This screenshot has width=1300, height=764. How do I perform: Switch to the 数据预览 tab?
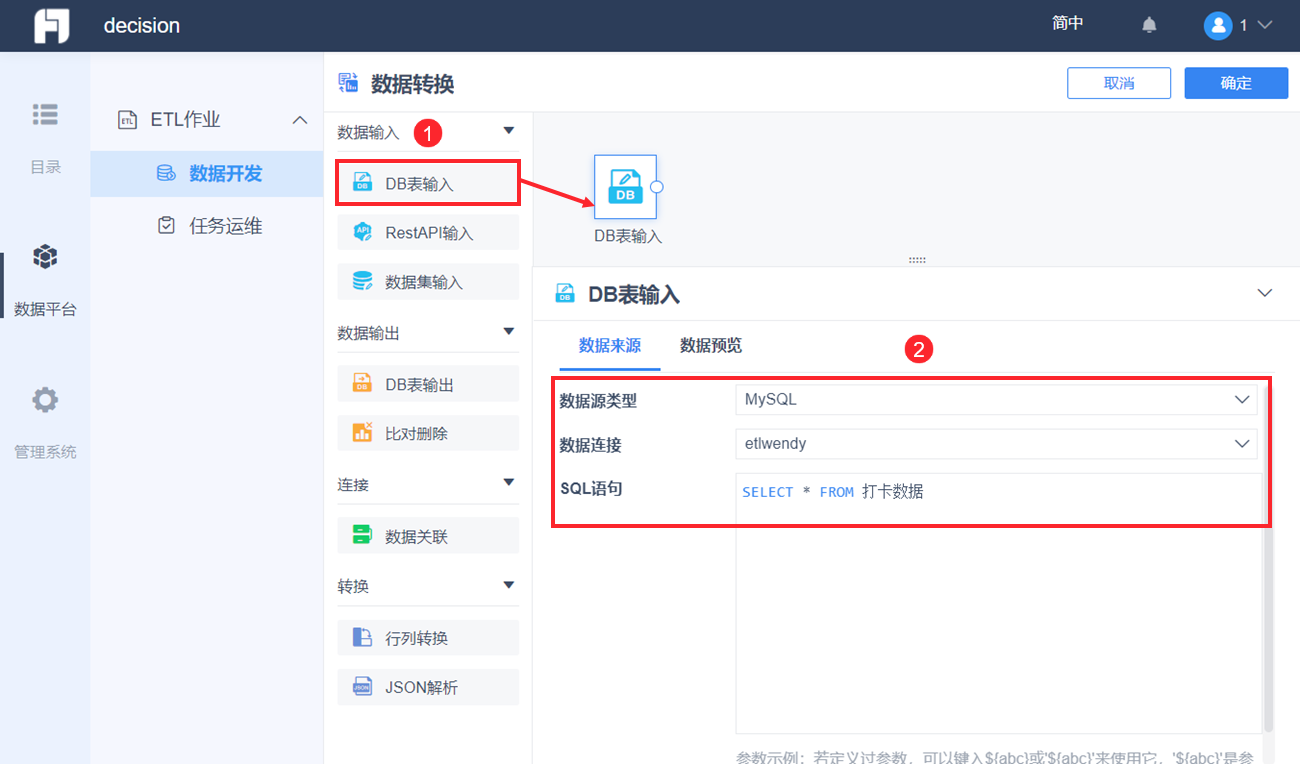pyautogui.click(x=711, y=346)
